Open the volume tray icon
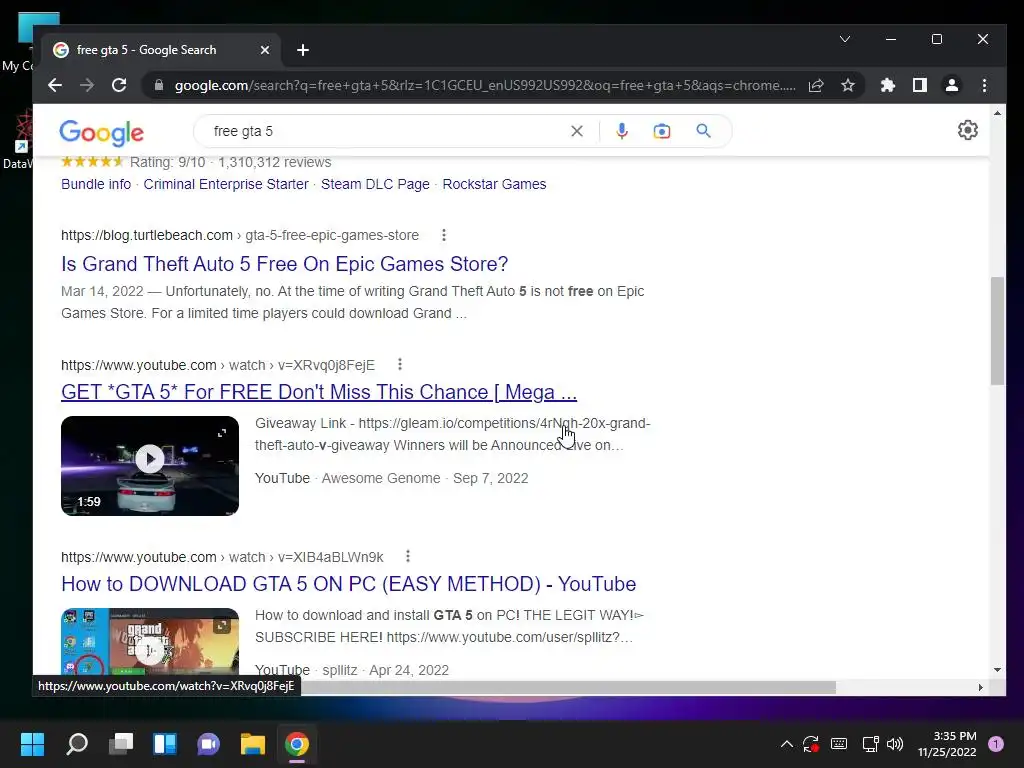 tap(895, 744)
